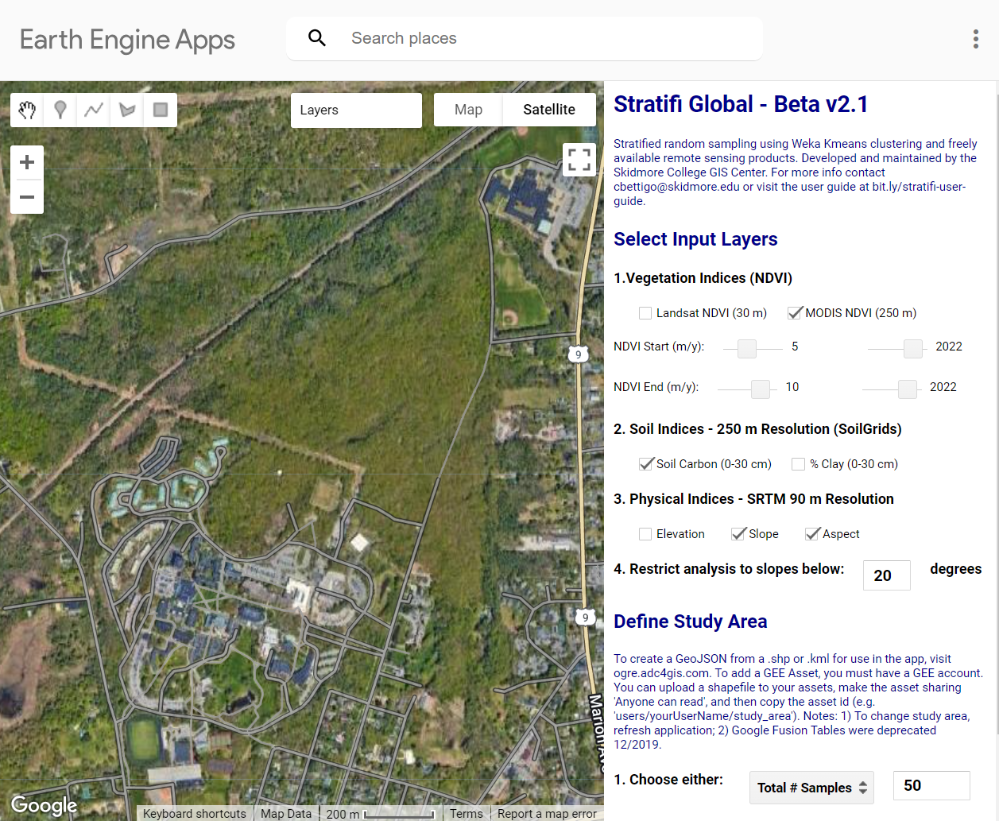The height and width of the screenshot is (821, 999).
Task: Switch to the Map view tab
Action: [x=468, y=110]
